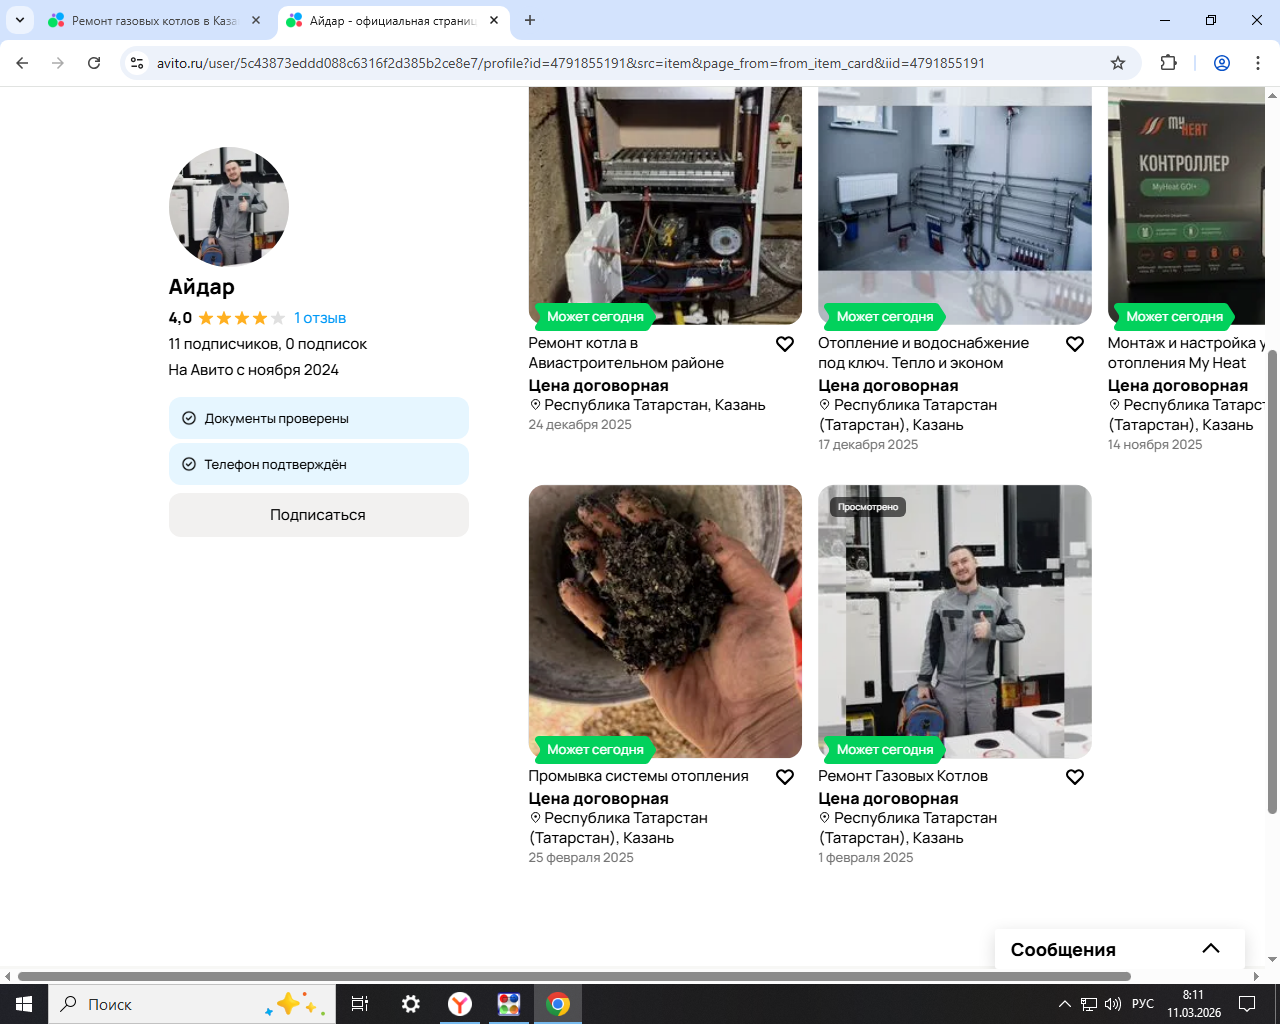Image resolution: width=1280 pixels, height=1024 pixels.
Task: Open 'Ремонт Газовых Котлов' listing title
Action: pyautogui.click(x=903, y=776)
